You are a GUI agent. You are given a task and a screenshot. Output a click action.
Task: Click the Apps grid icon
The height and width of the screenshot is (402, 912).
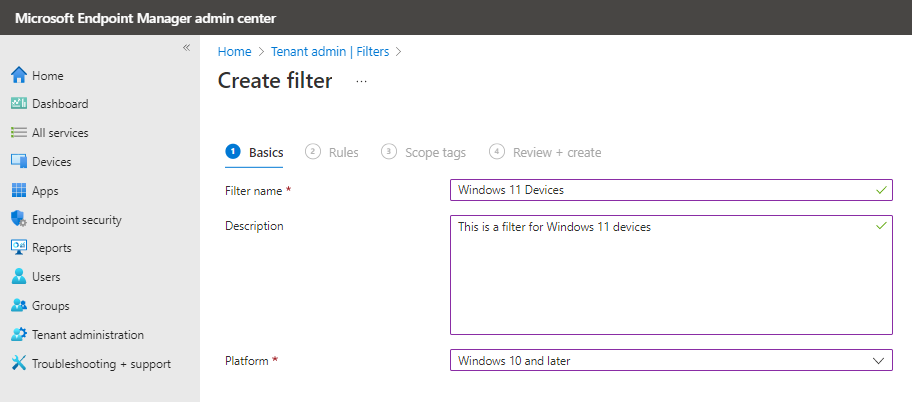19,190
